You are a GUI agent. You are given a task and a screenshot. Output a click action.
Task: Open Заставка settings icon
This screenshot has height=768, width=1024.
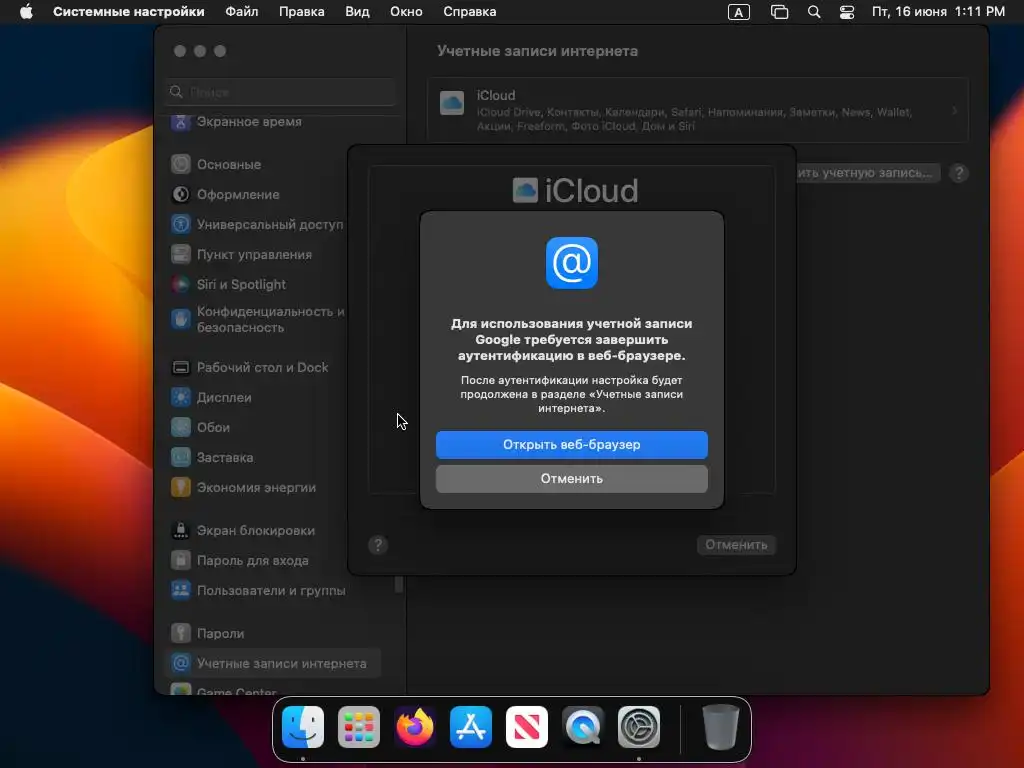click(181, 458)
